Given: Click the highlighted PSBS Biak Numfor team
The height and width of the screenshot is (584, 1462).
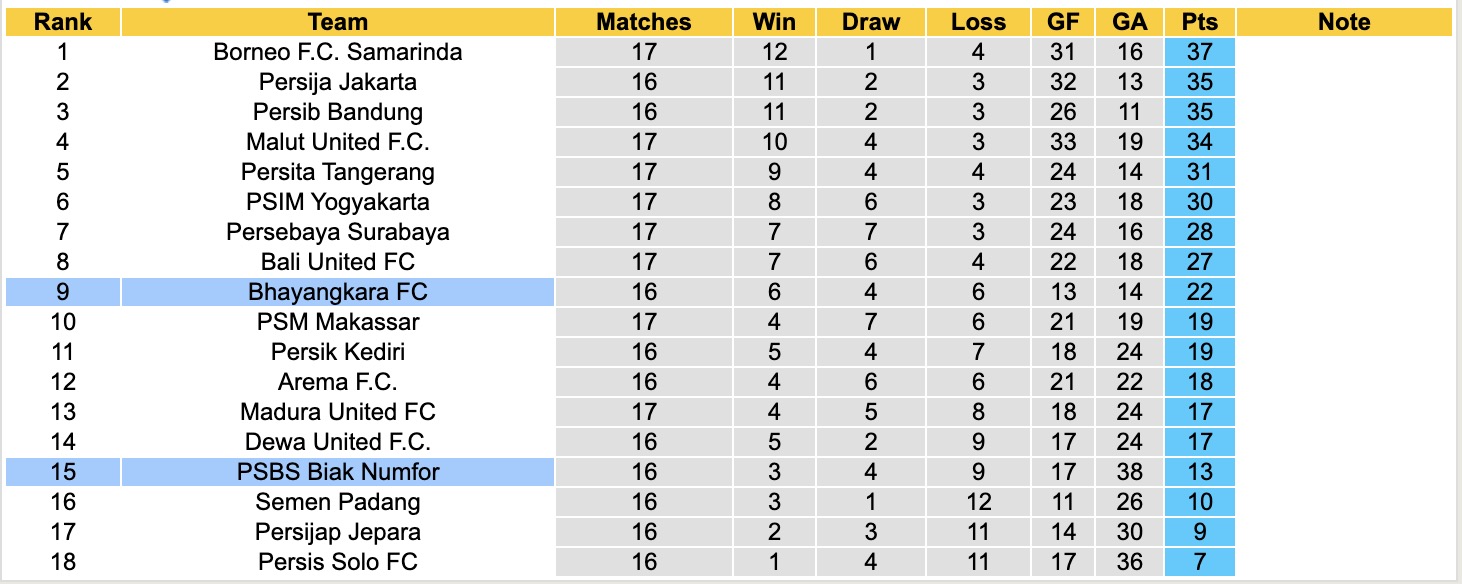Looking at the screenshot, I should pyautogui.click(x=338, y=472).
